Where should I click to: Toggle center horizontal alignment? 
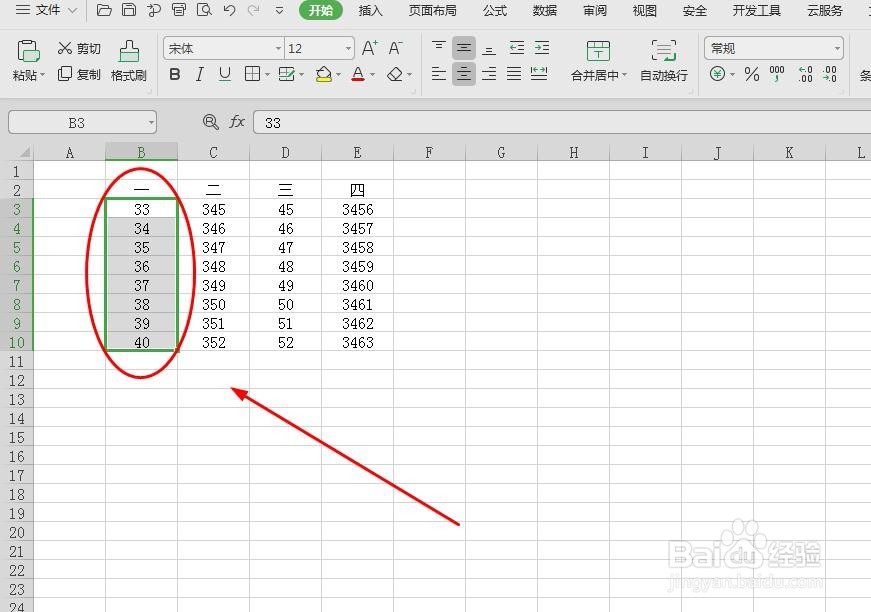[464, 73]
